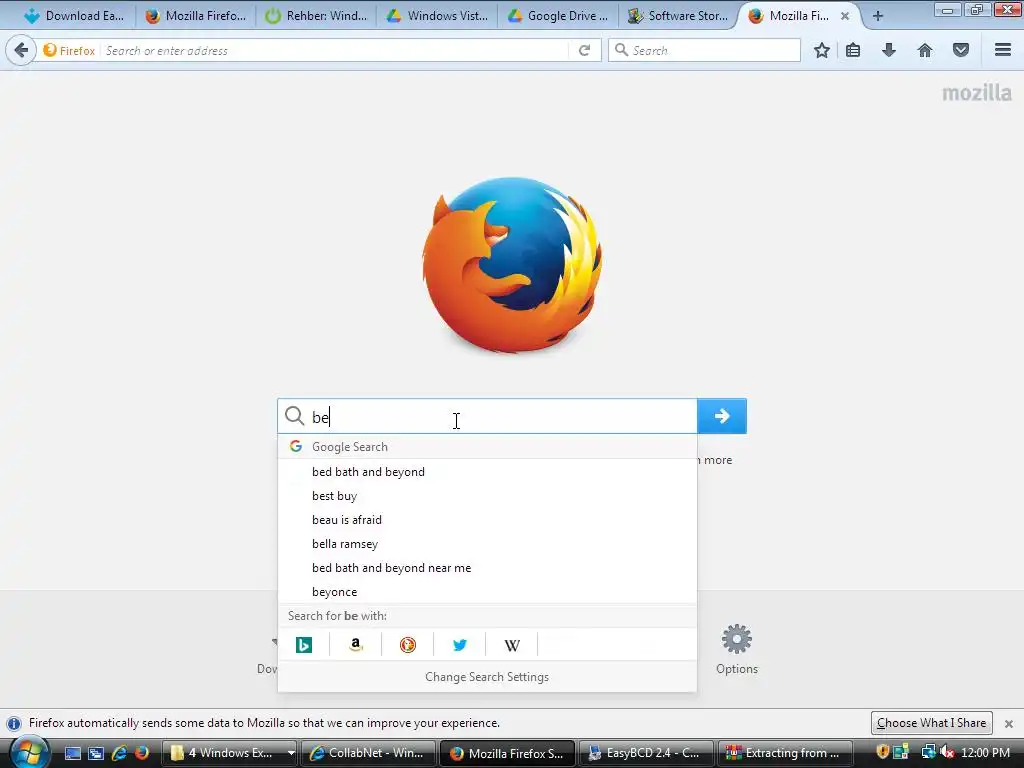Switch to Extracting from taskbar window
This screenshot has height=768, width=1024.
click(x=786, y=753)
